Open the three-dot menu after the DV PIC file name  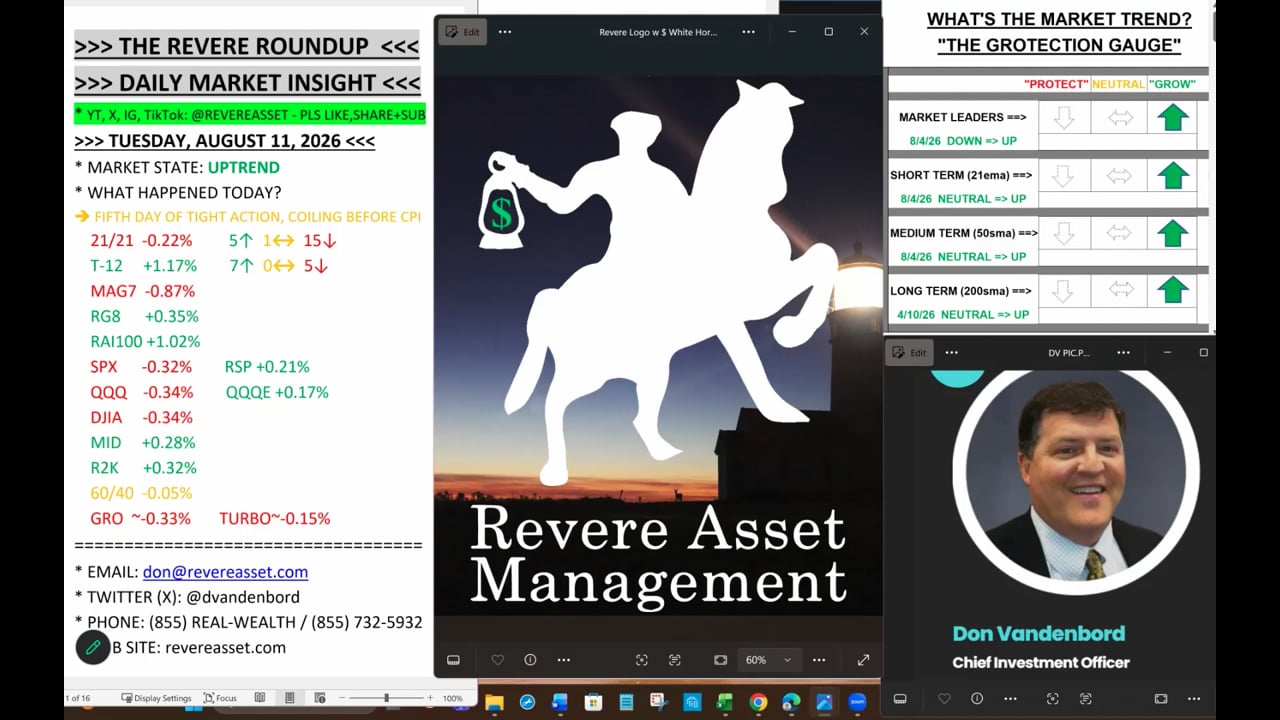tap(1124, 352)
